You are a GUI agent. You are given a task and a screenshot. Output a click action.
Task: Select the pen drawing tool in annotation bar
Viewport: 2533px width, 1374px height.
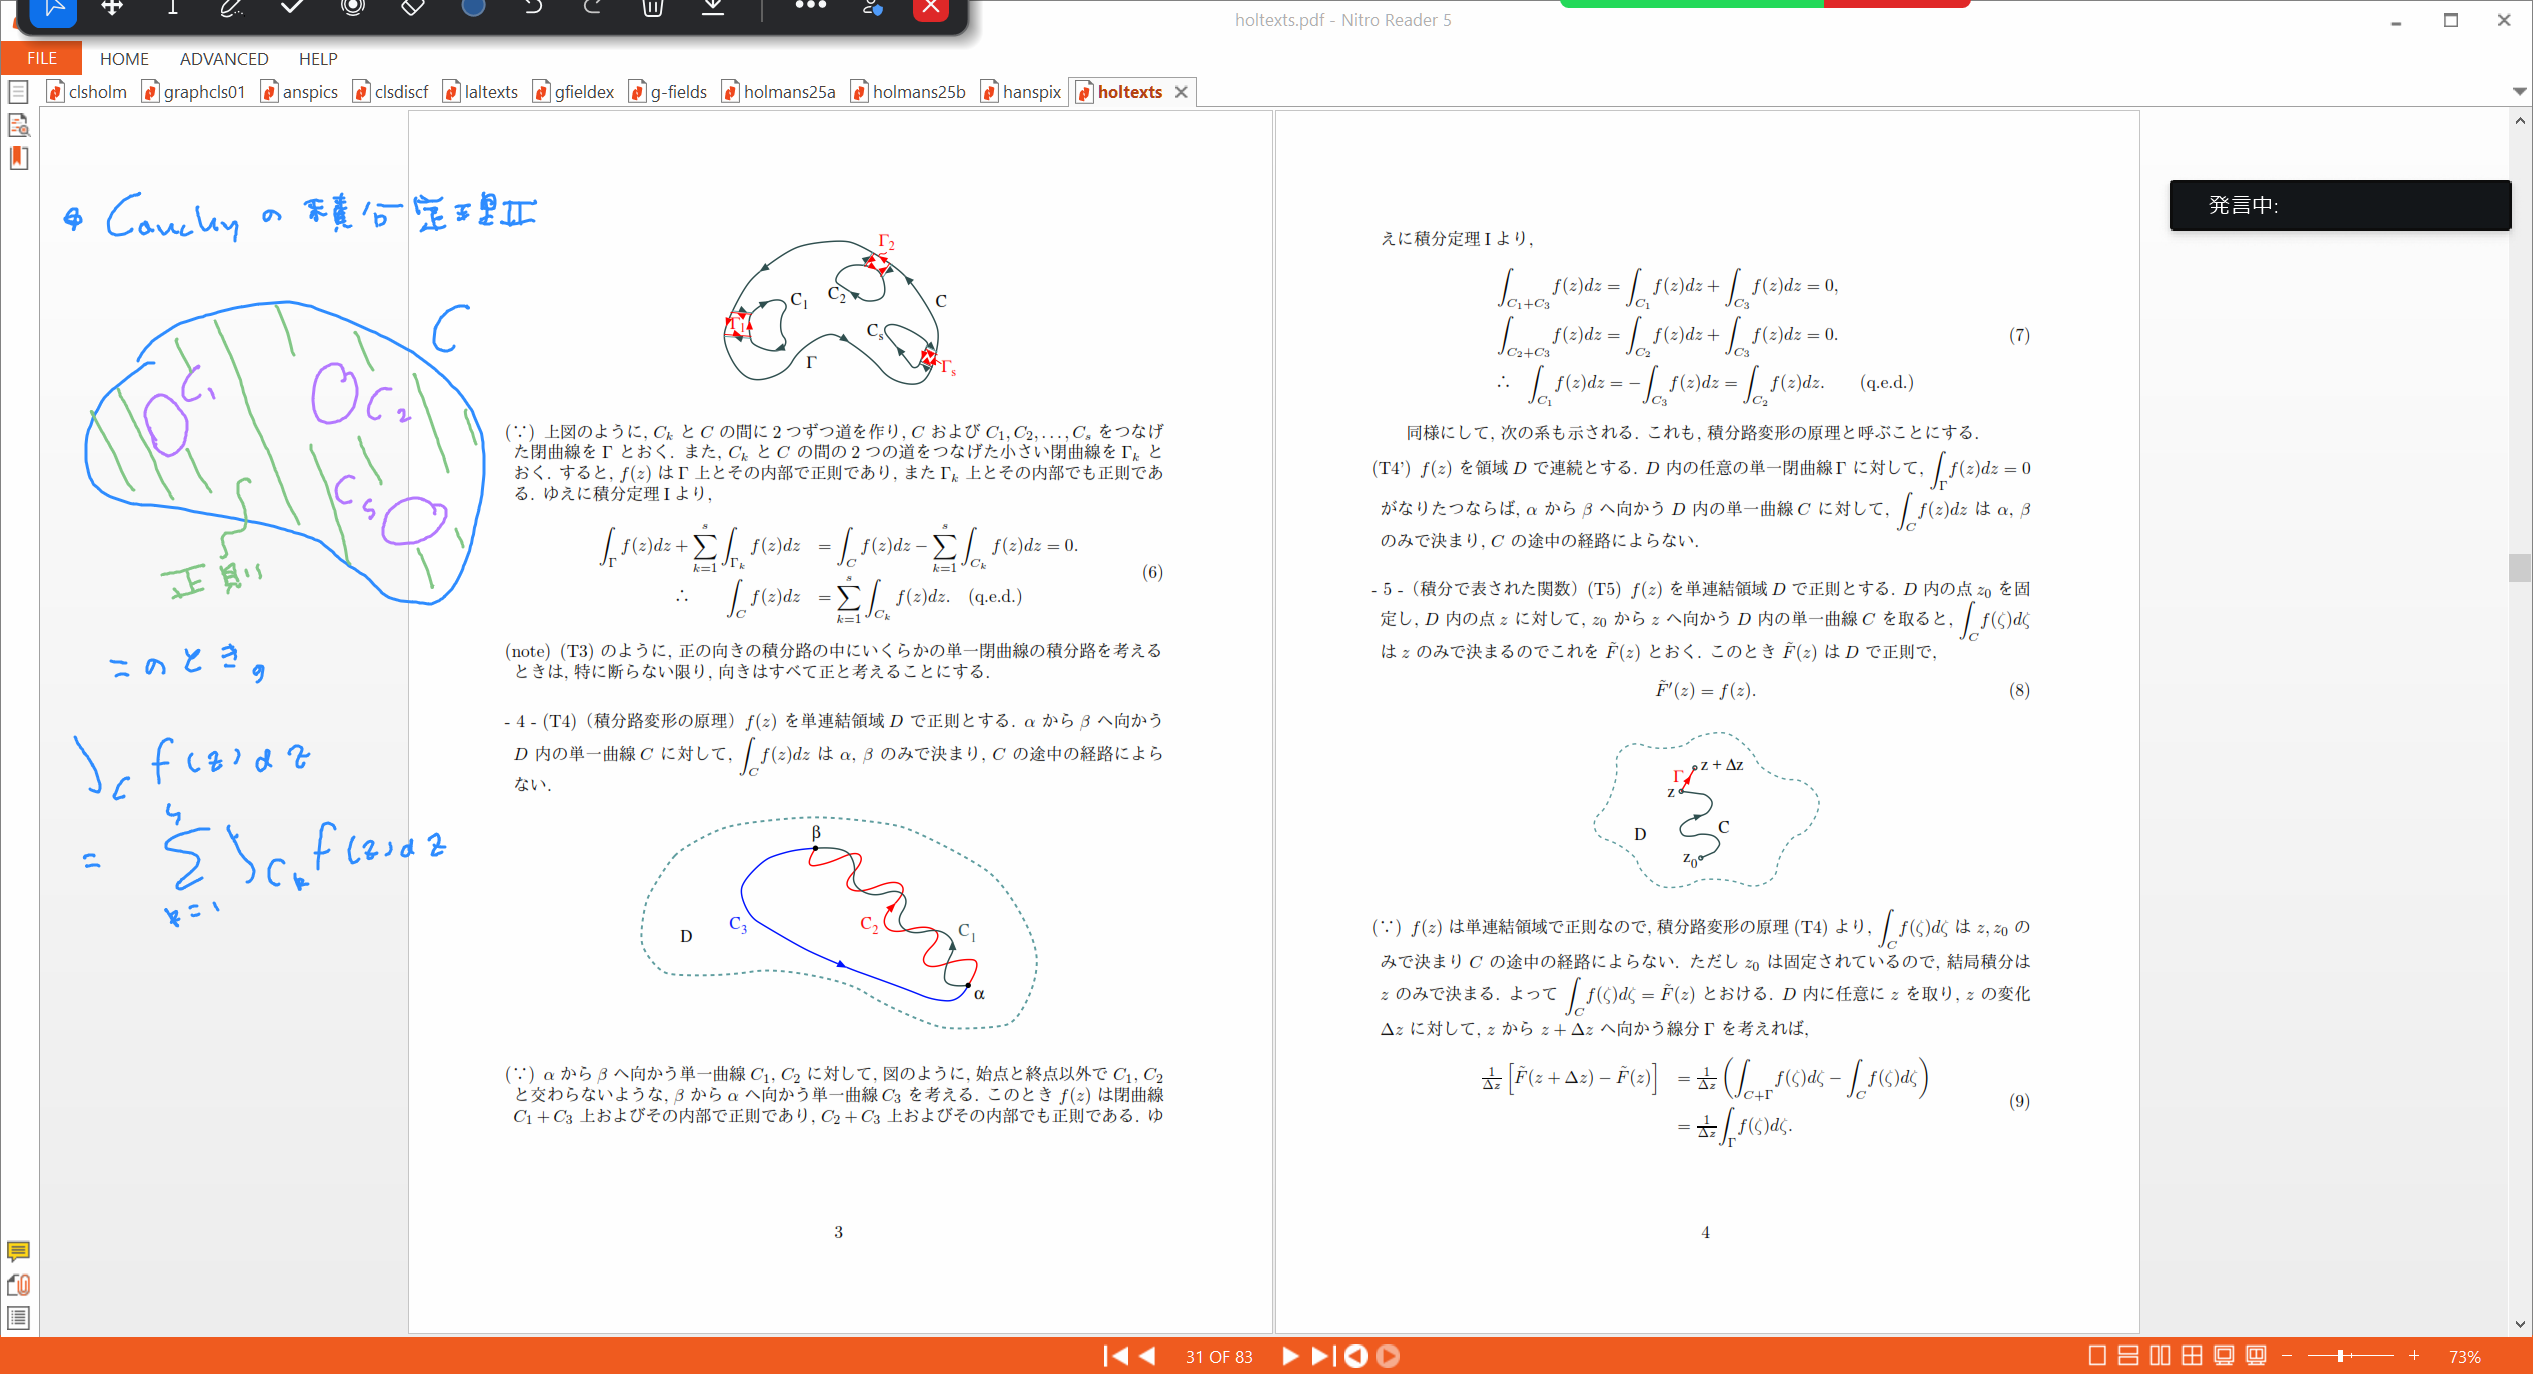tap(232, 8)
